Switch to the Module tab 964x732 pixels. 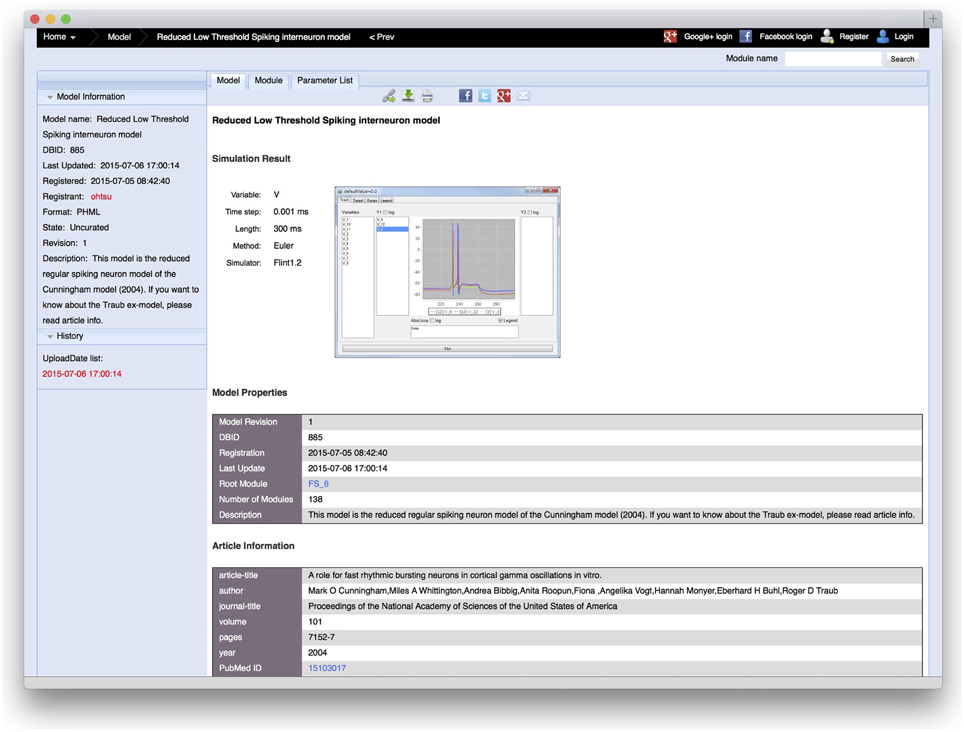(x=269, y=81)
